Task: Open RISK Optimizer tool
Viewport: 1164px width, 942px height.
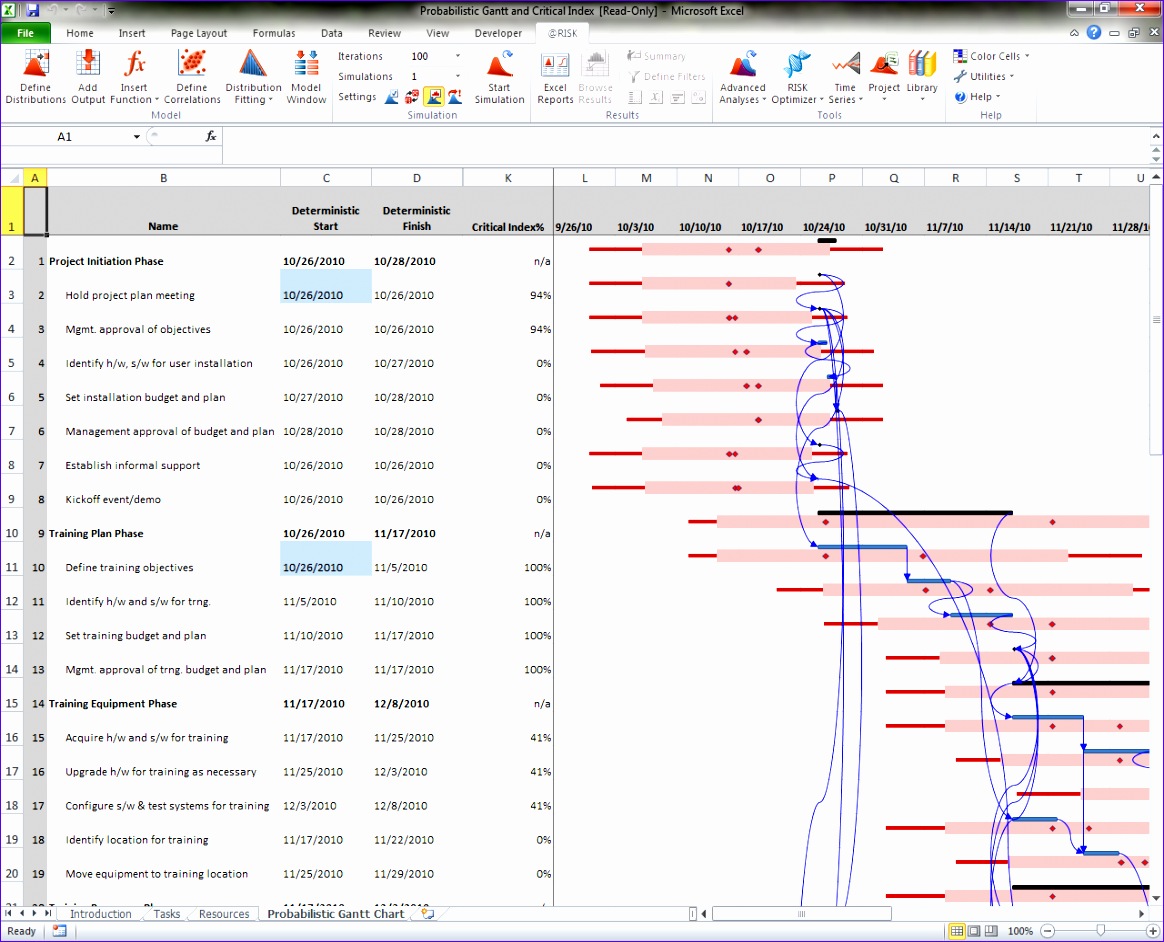Action: pos(797,76)
